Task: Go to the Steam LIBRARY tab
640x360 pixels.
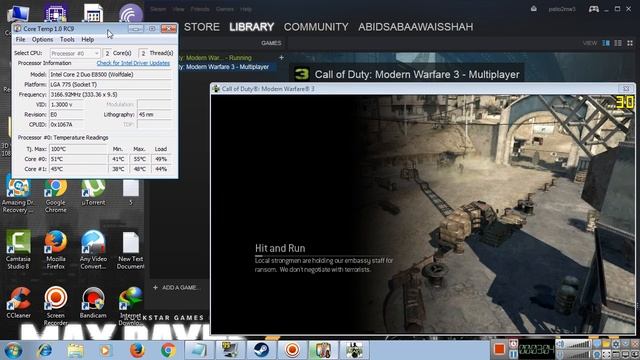Action: point(251,27)
